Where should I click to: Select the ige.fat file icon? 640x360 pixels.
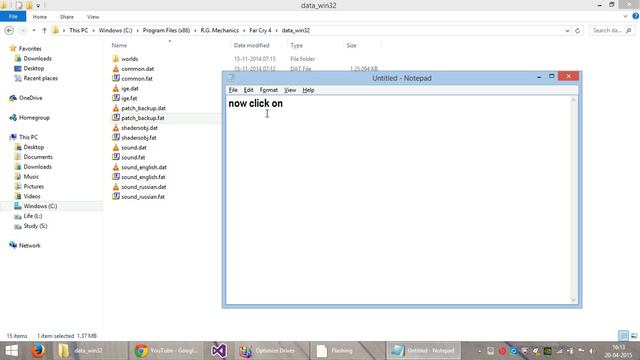click(116, 98)
